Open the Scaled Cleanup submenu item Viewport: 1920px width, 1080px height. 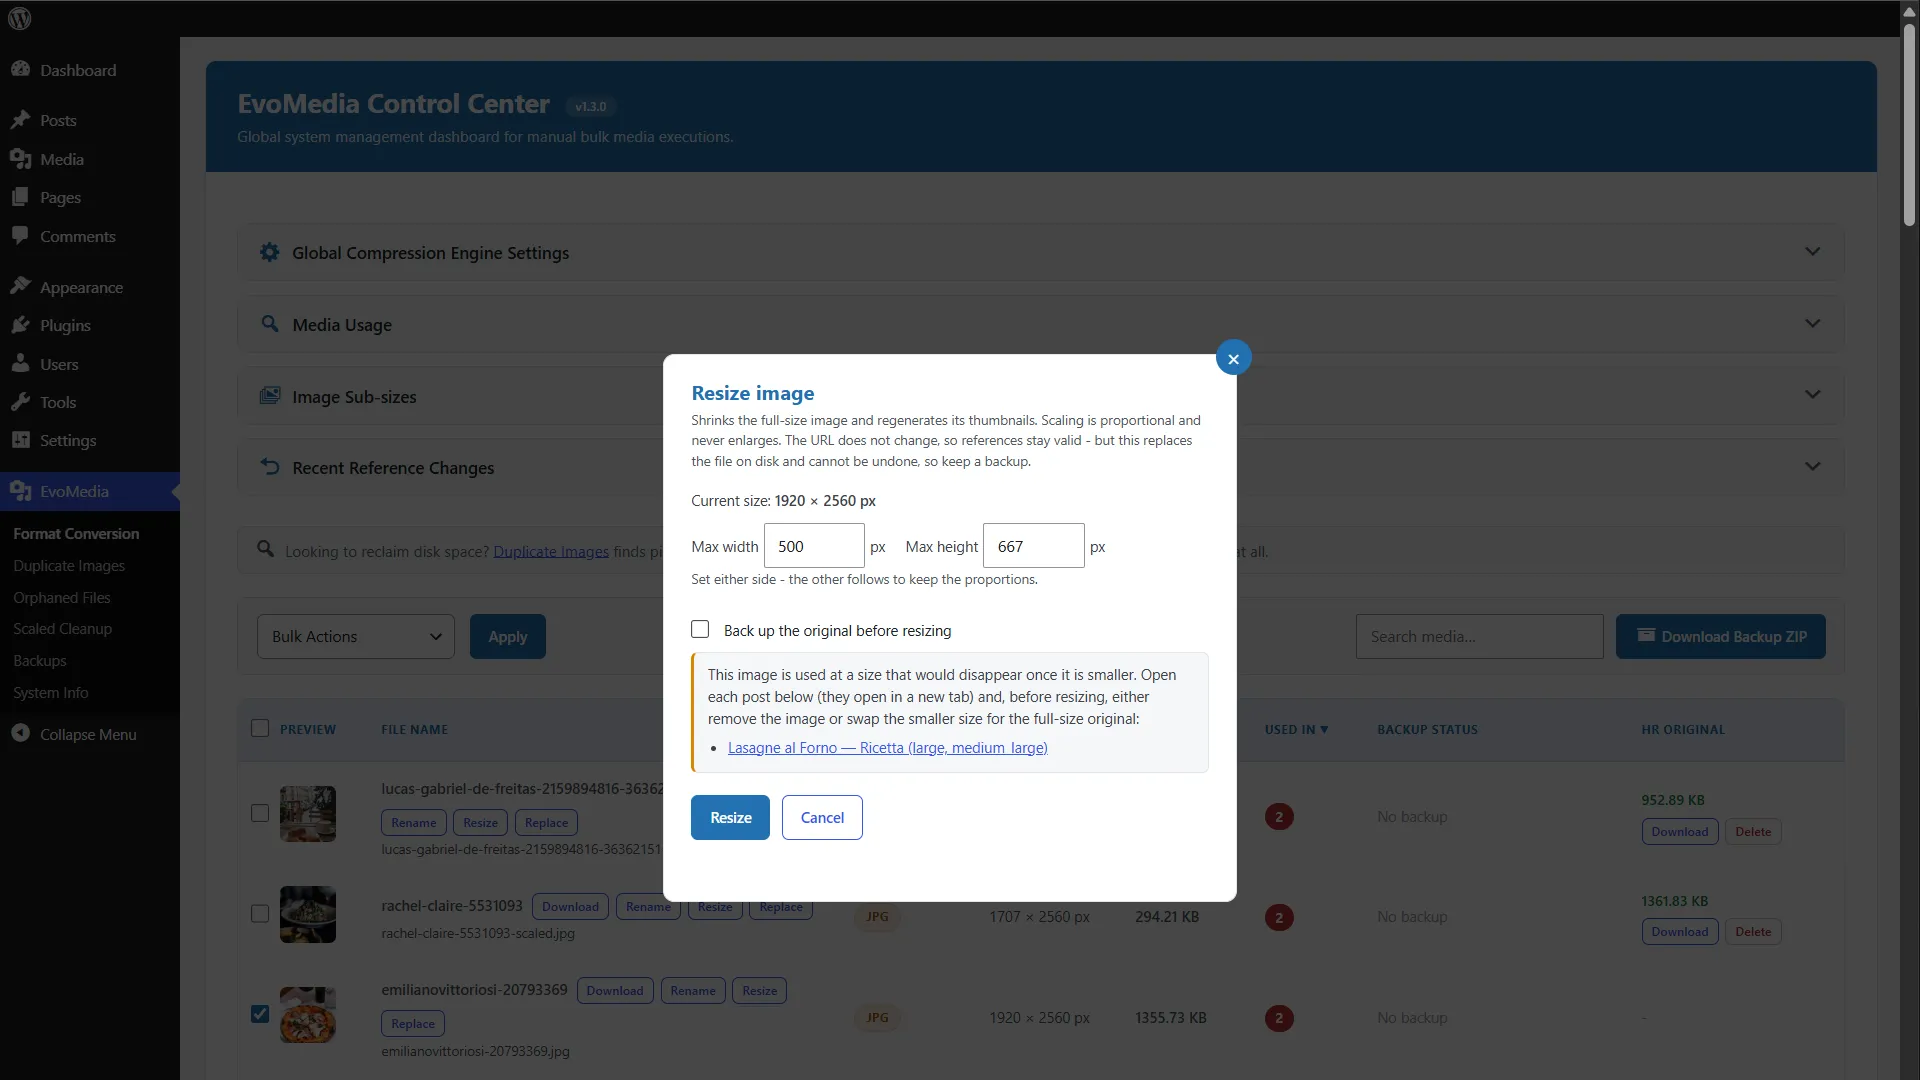[62, 628]
